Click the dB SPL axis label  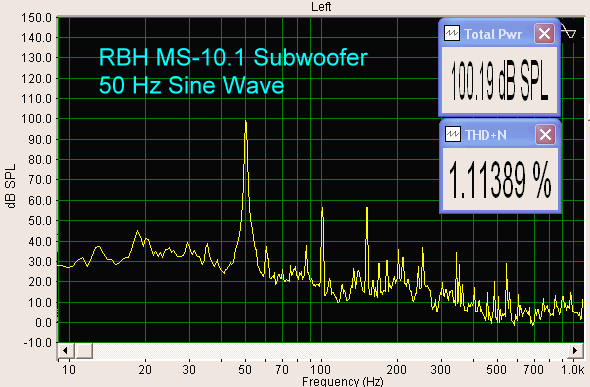tap(11, 186)
